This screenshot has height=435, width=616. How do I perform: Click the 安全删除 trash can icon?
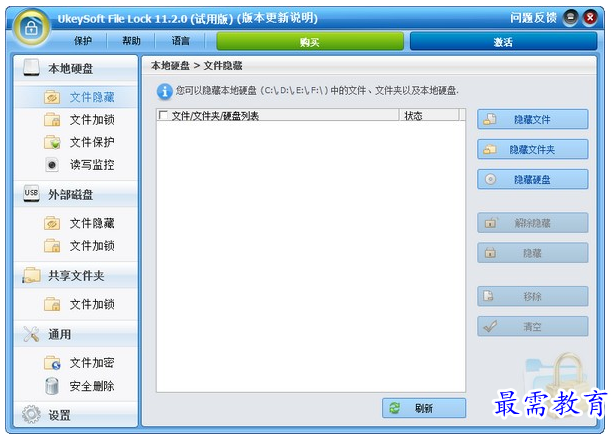point(52,386)
